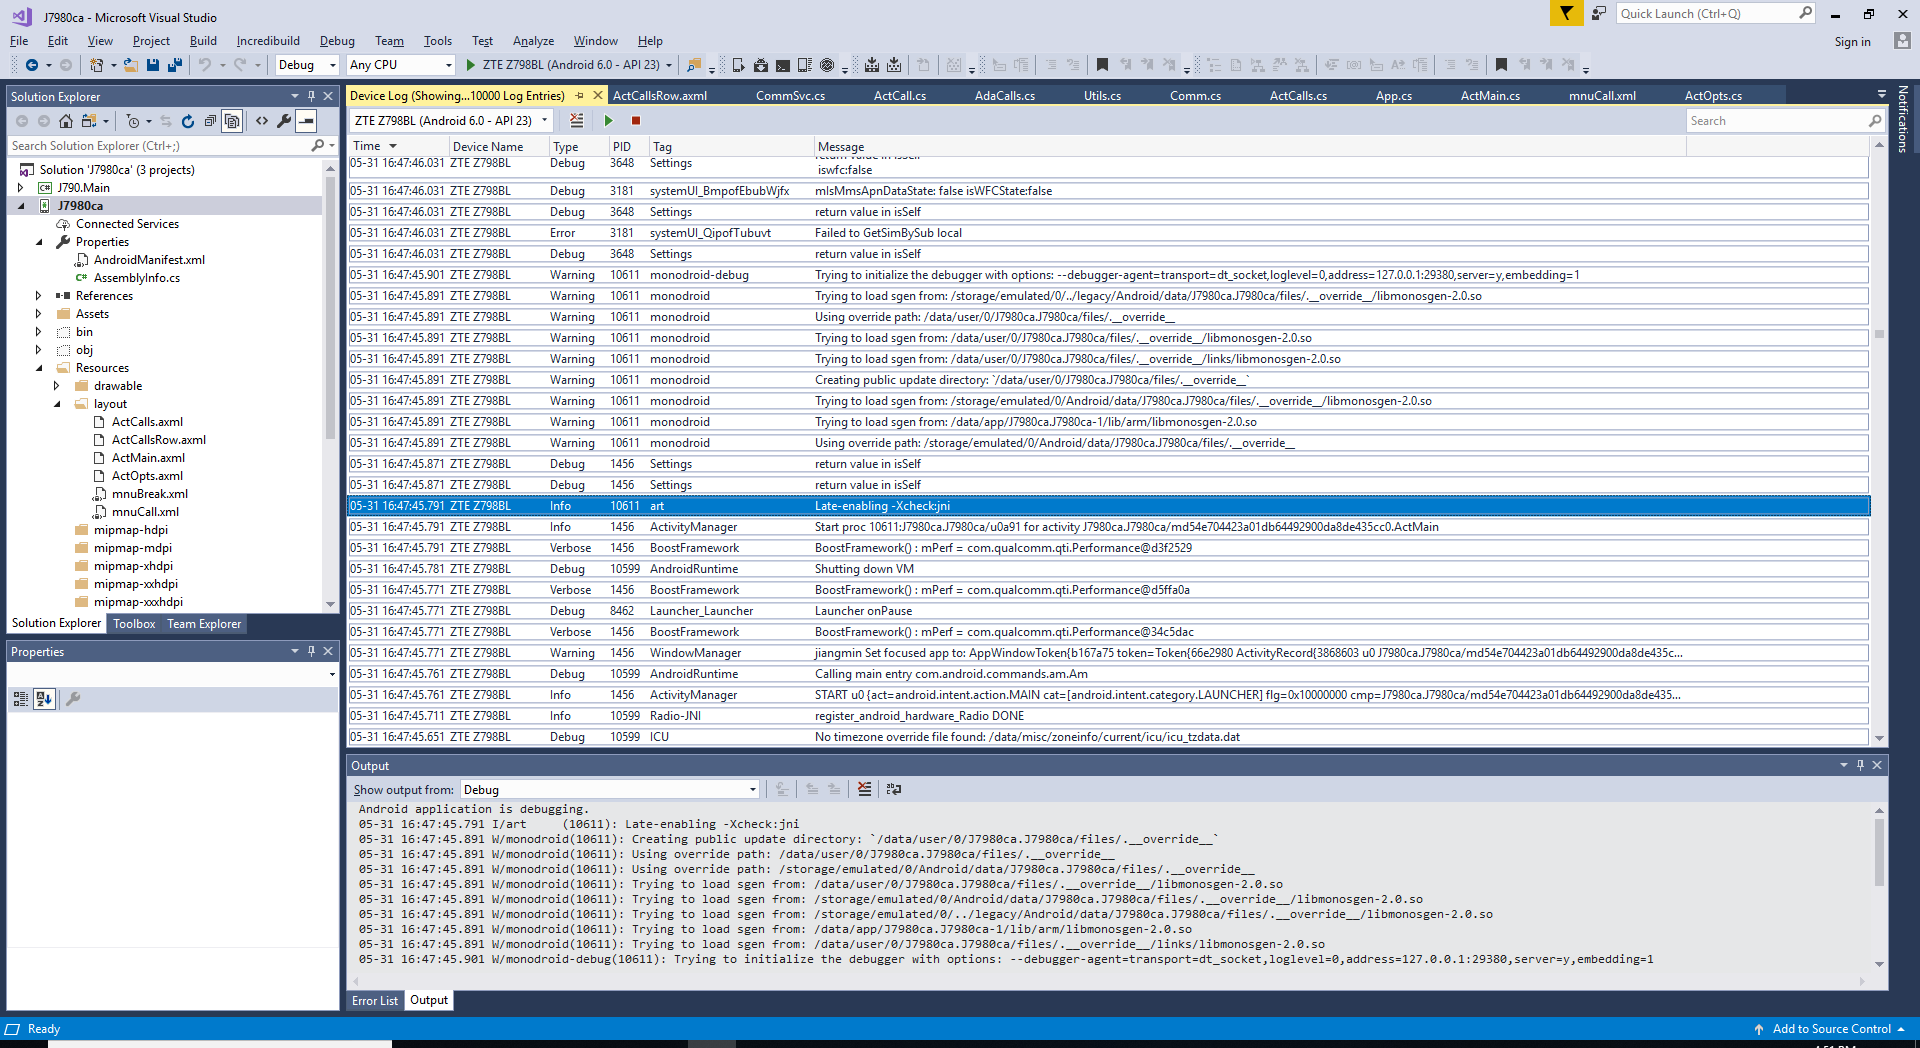Viewport: 1920px width, 1048px height.
Task: Switch to the Error List tab
Action: pos(375,1000)
